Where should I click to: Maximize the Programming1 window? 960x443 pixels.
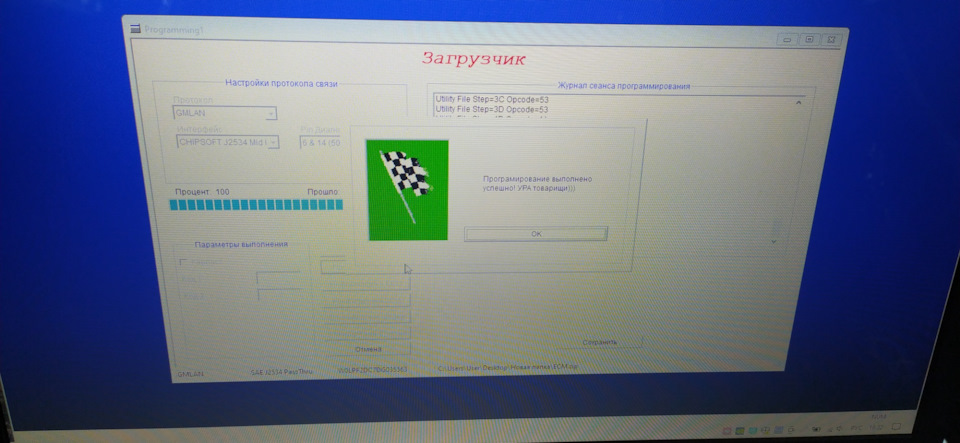tap(809, 39)
